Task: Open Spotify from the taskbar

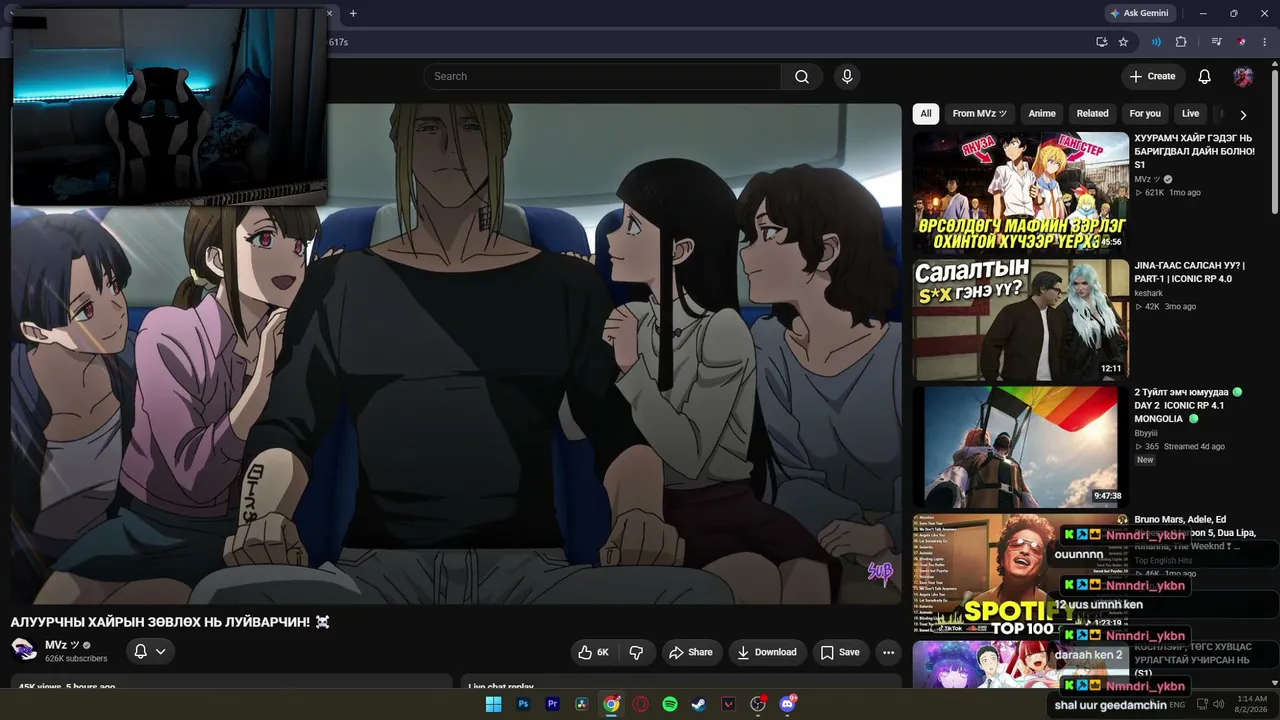Action: 670,704
